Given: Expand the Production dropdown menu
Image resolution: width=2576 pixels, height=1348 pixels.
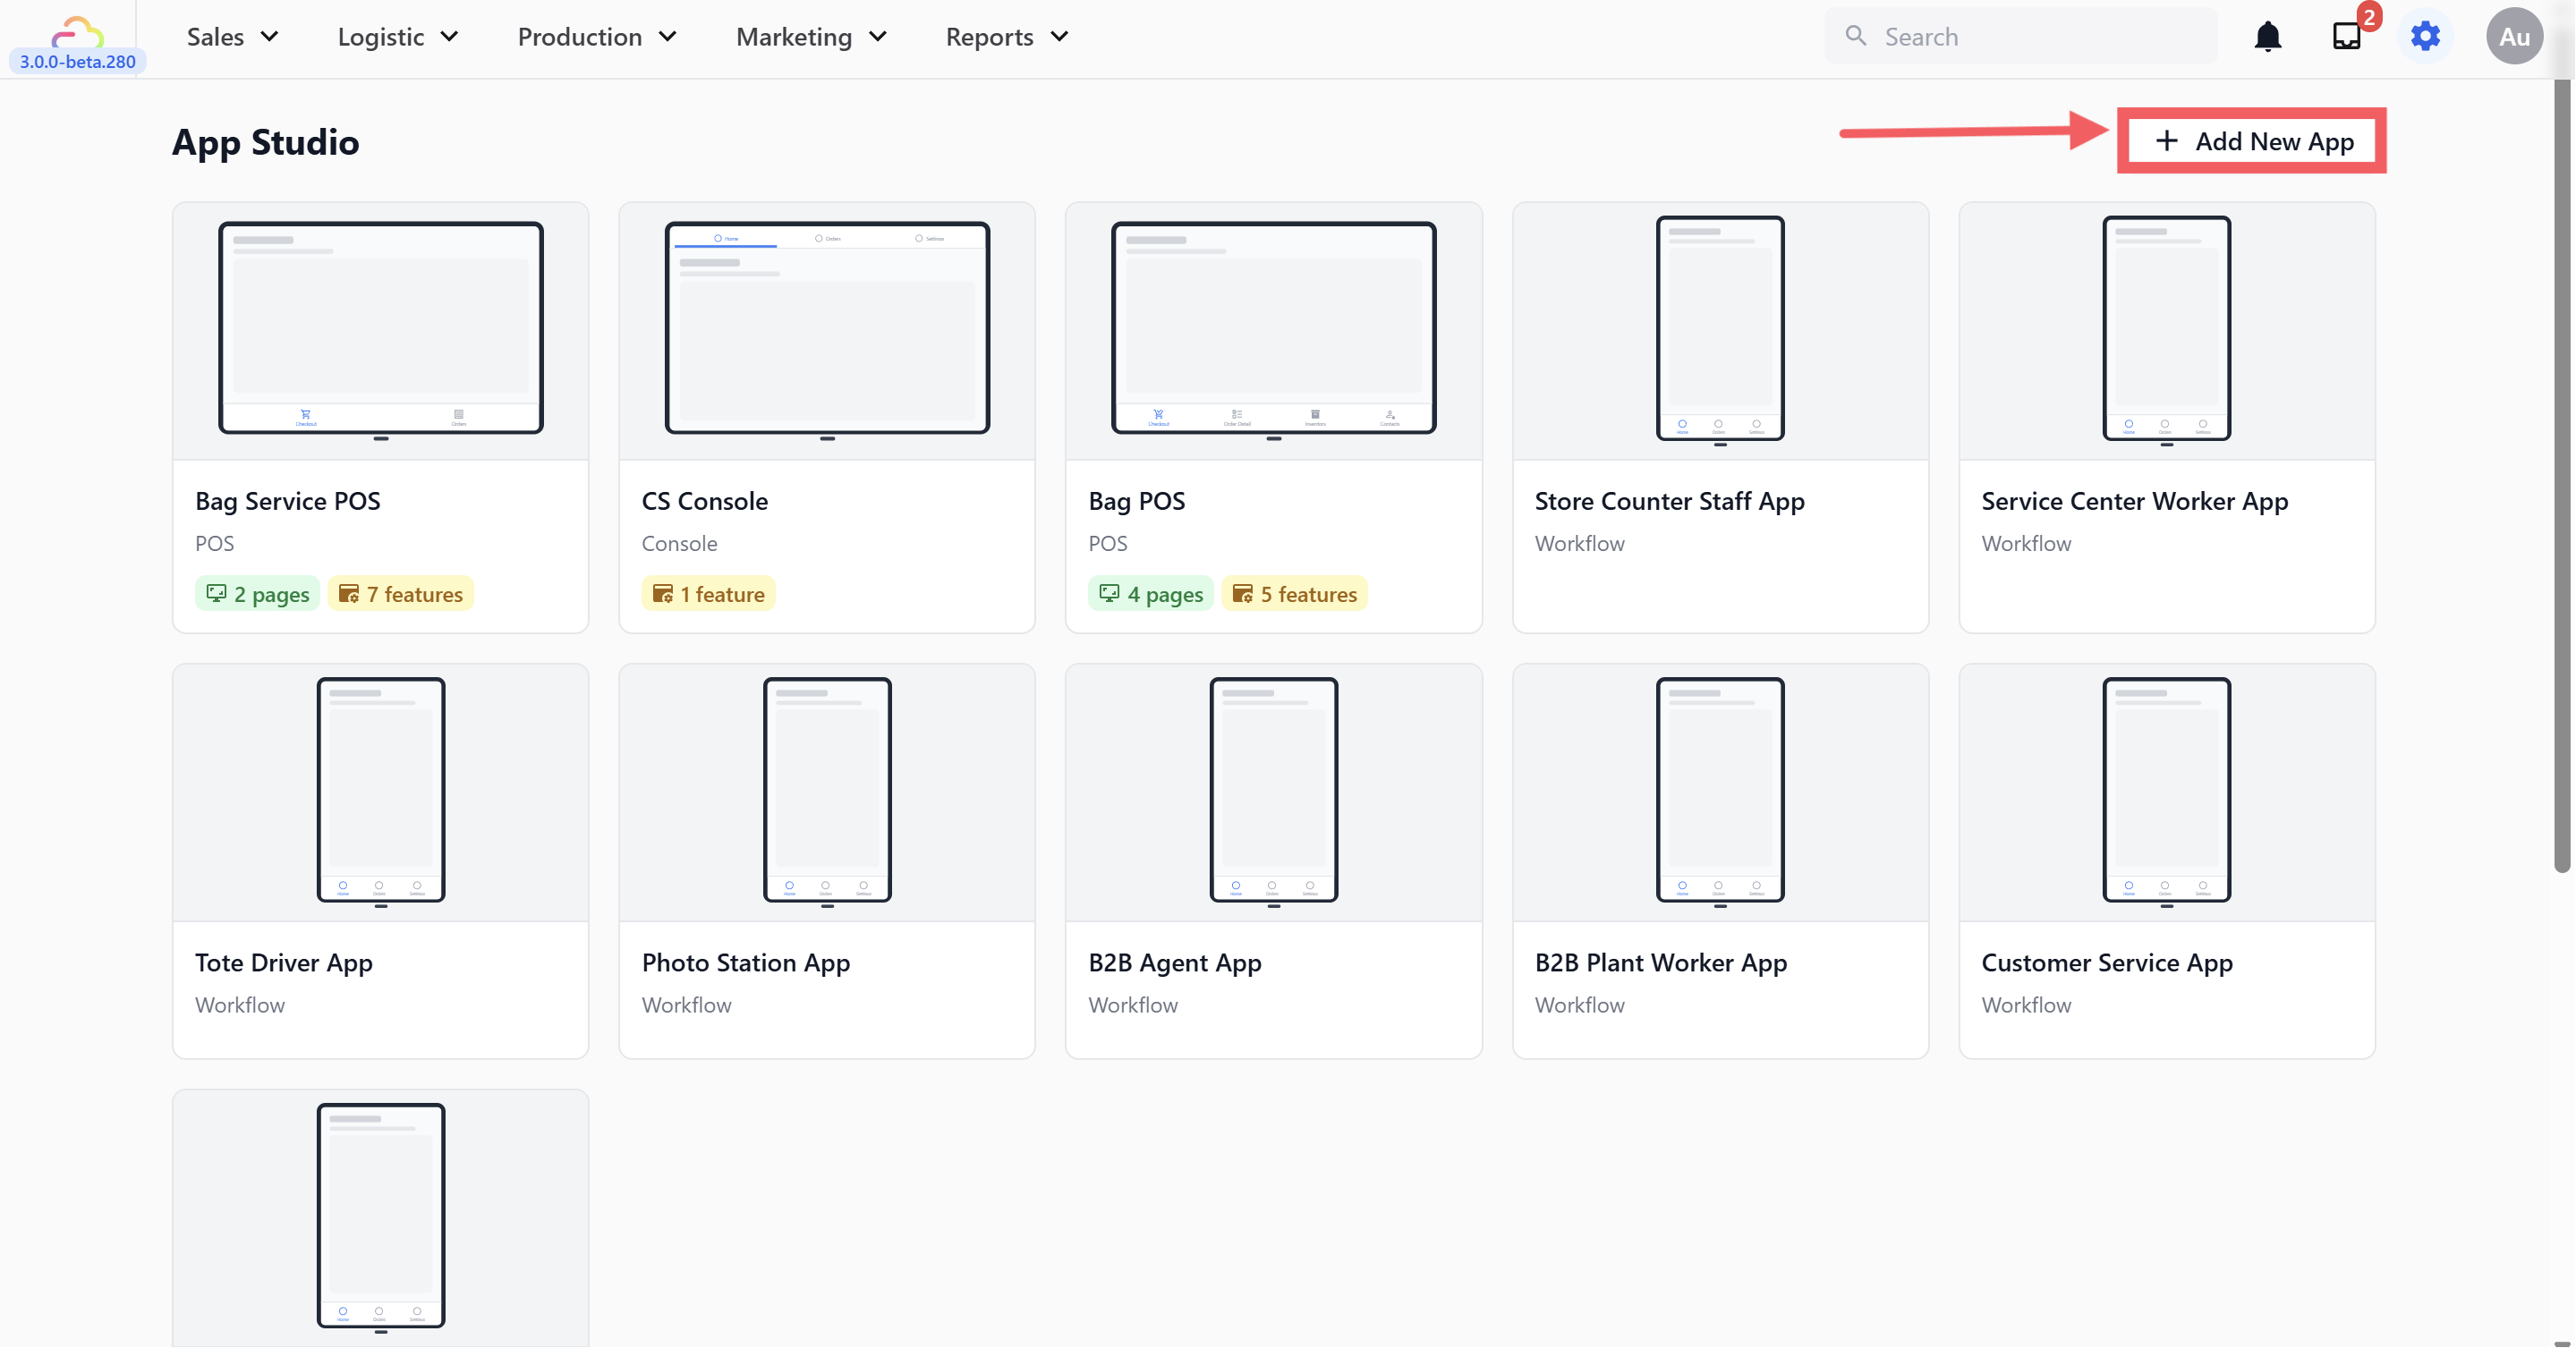Looking at the screenshot, I should 596,37.
